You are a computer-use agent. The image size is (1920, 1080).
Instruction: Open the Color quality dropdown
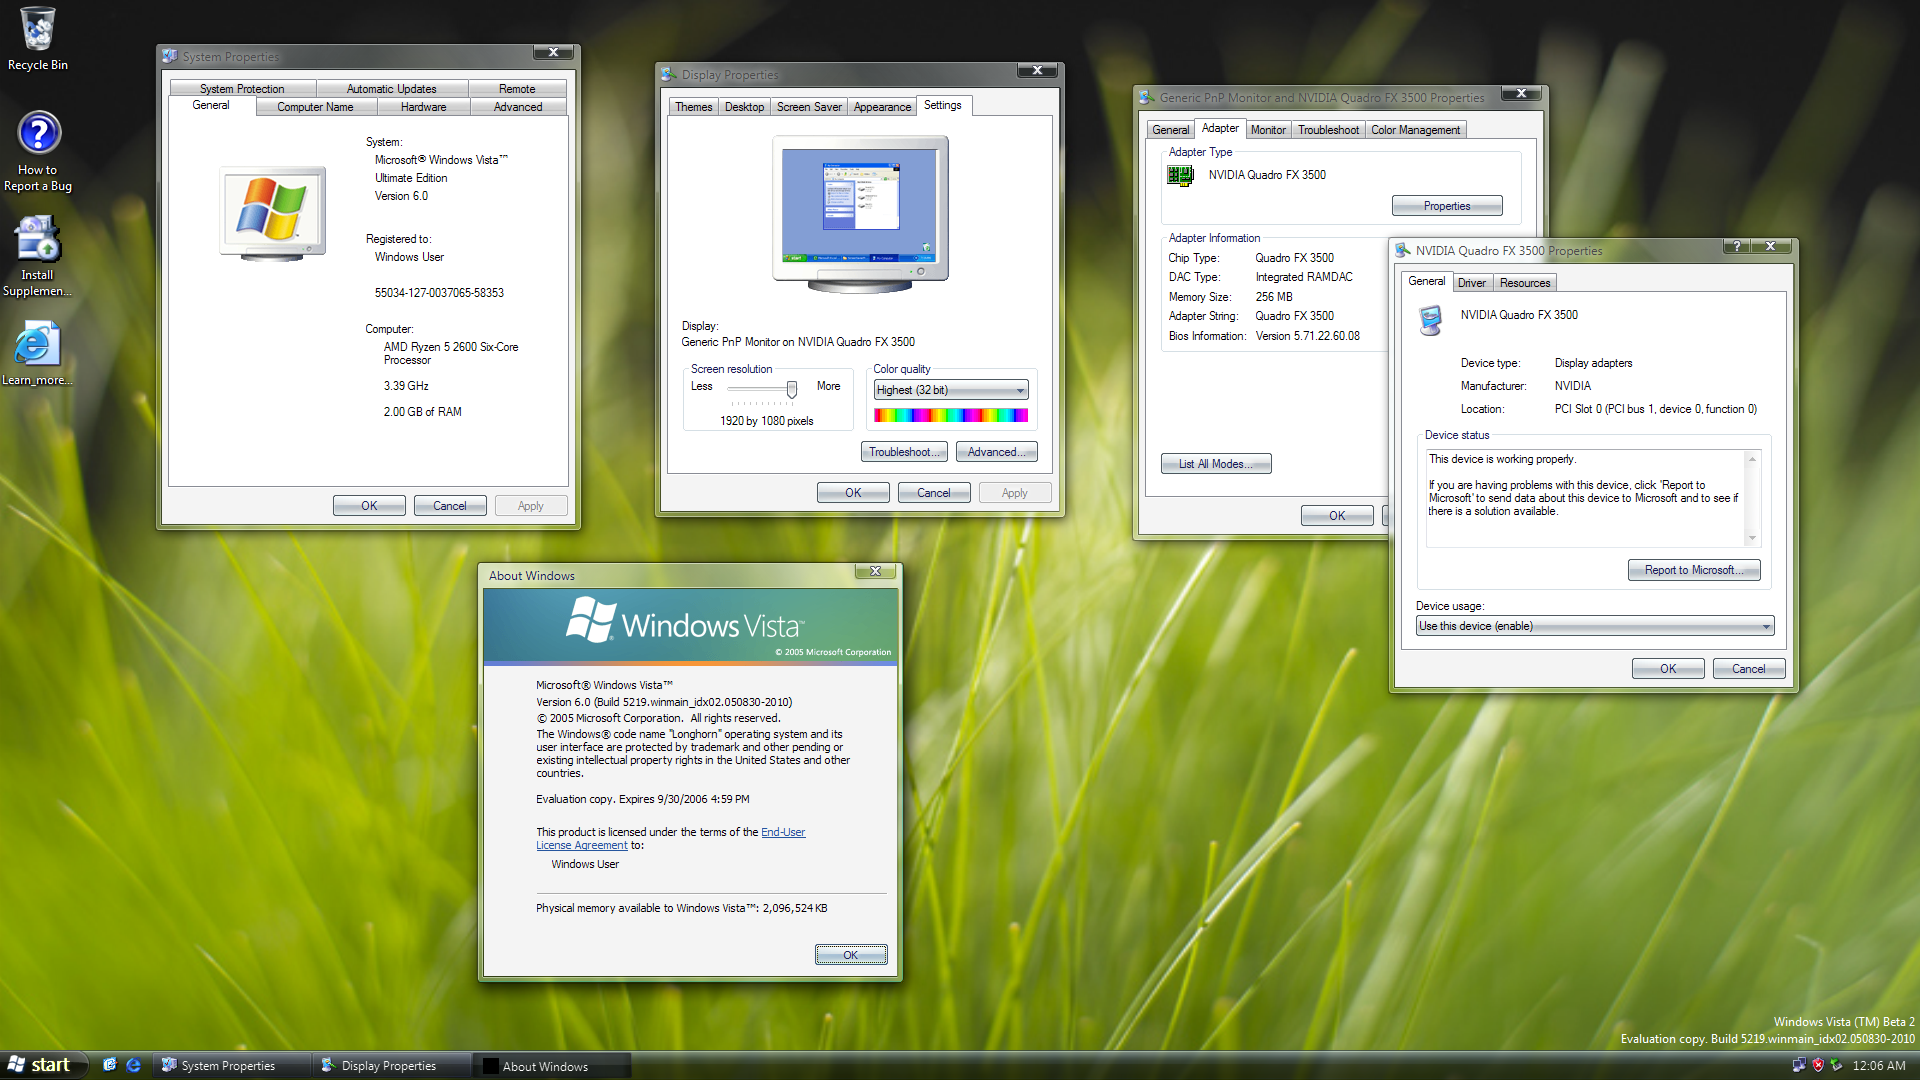click(951, 390)
